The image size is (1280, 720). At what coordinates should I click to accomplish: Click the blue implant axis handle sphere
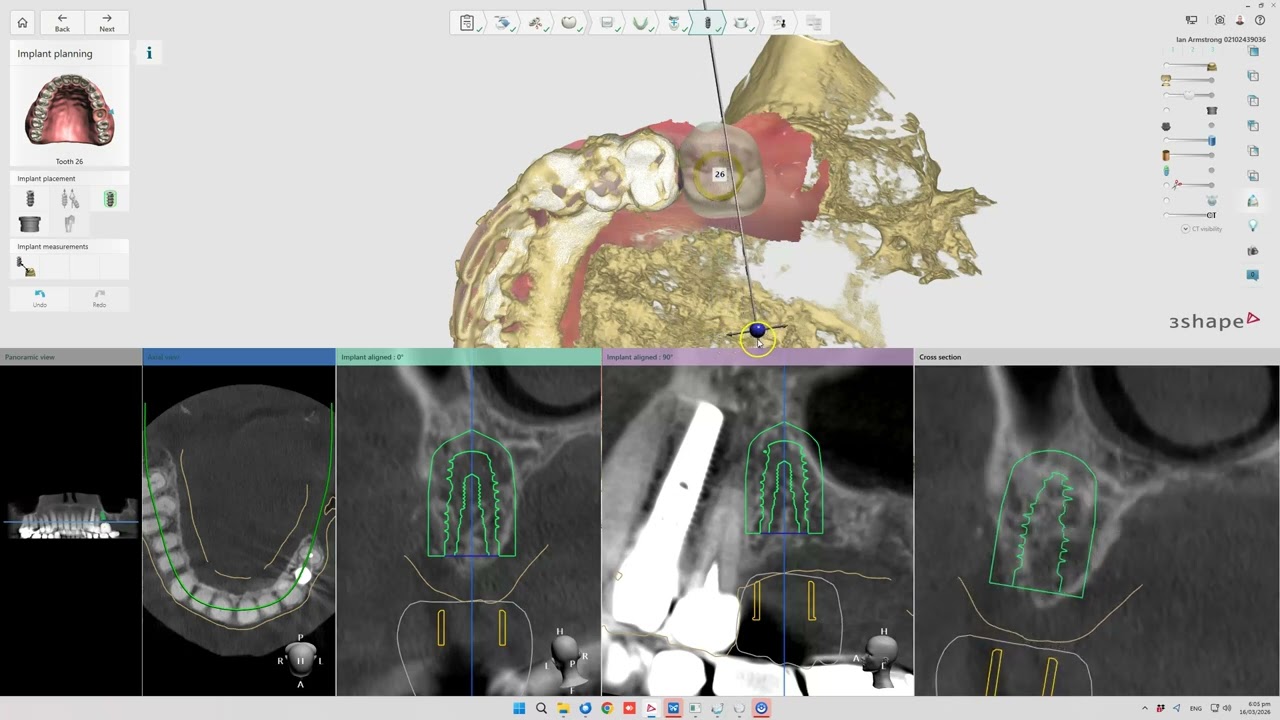(757, 330)
